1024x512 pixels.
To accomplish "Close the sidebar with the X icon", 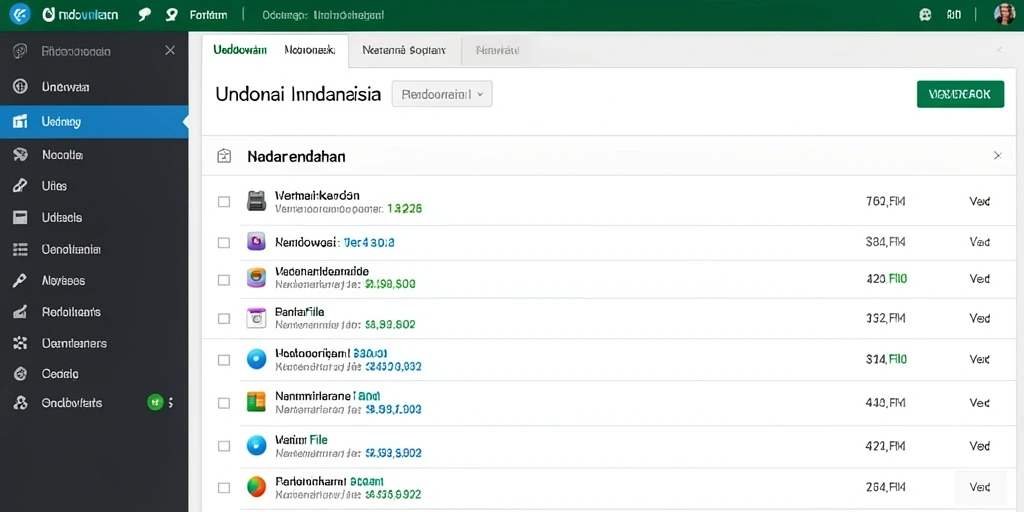I will pyautogui.click(x=170, y=50).
